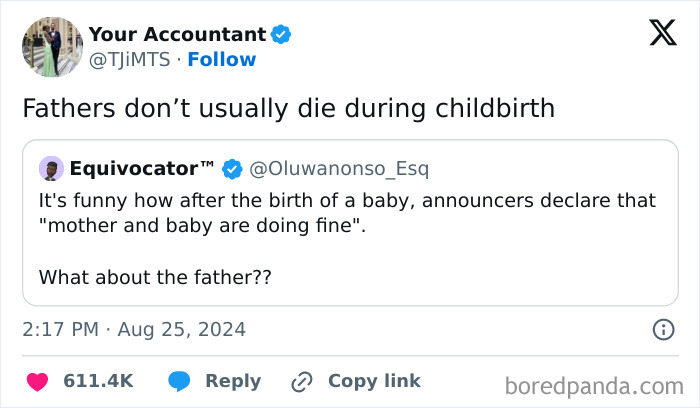Click the copy link chain icon
The height and width of the screenshot is (408, 700).
point(302,381)
